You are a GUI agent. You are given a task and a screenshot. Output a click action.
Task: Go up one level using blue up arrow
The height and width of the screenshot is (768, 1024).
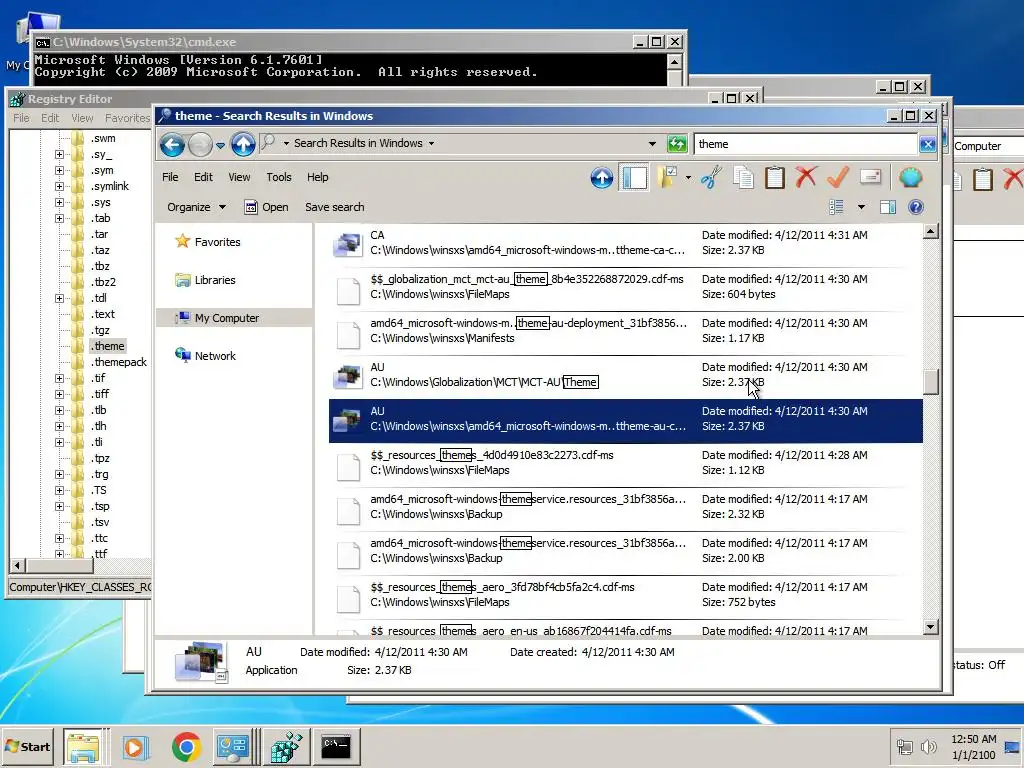[243, 144]
